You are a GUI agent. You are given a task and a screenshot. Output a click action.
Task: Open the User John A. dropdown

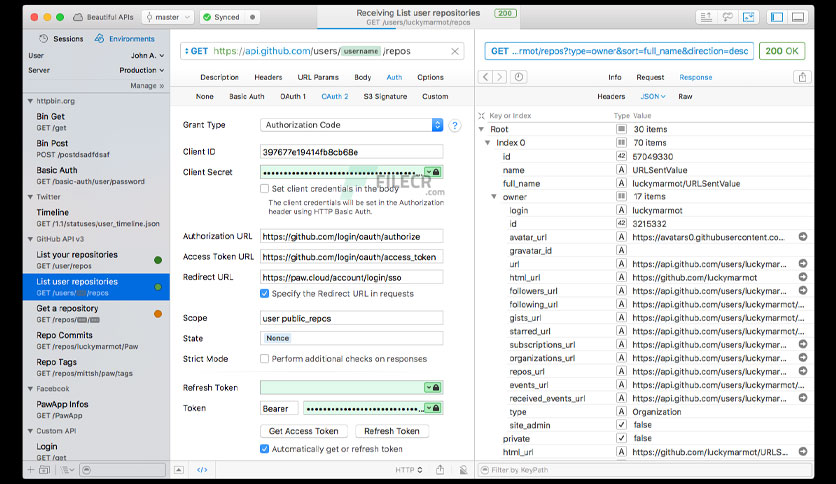point(148,55)
